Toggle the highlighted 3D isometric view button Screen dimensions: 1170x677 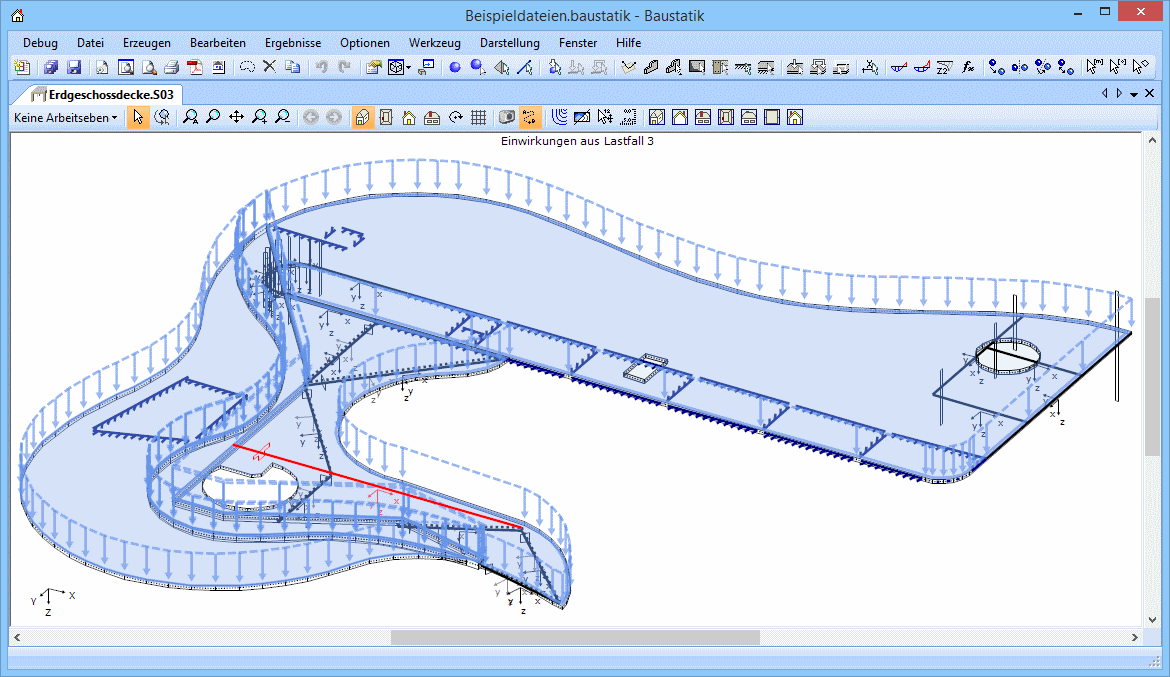pos(363,117)
